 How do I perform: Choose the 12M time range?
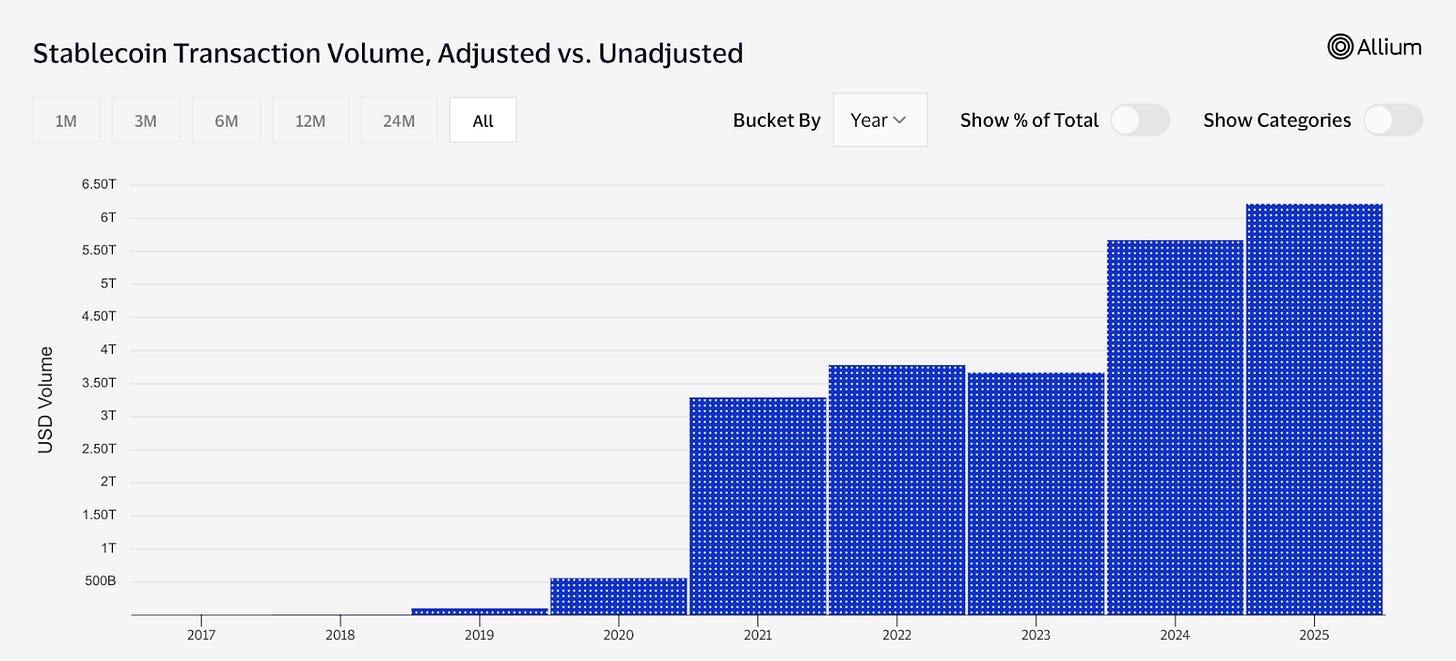click(310, 120)
